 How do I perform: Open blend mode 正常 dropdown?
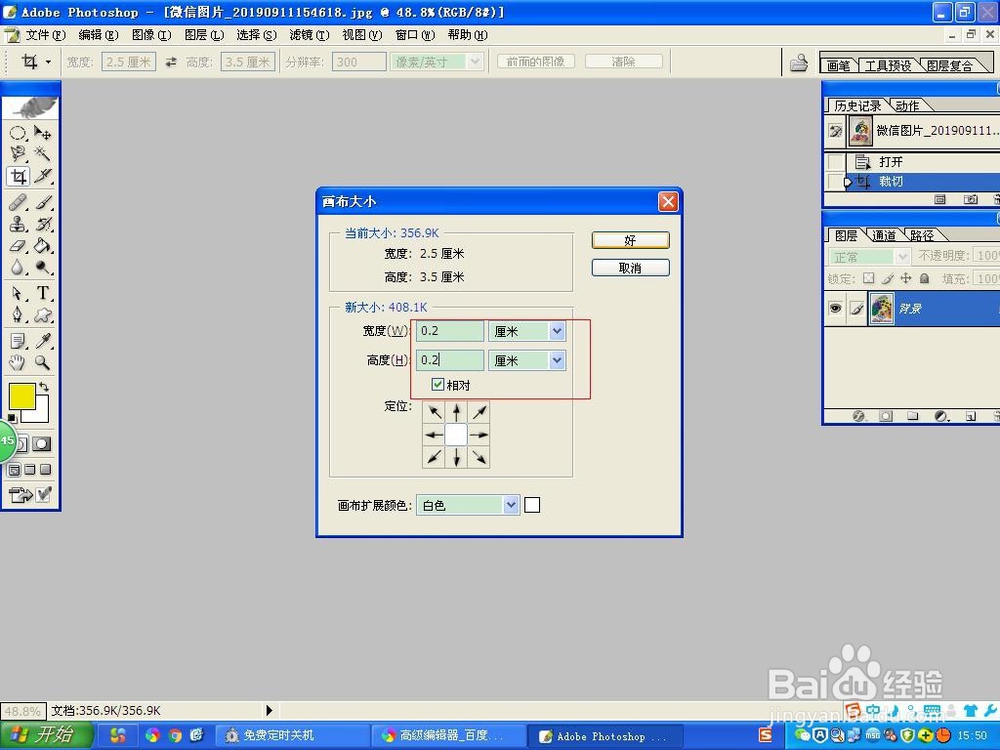[902, 256]
